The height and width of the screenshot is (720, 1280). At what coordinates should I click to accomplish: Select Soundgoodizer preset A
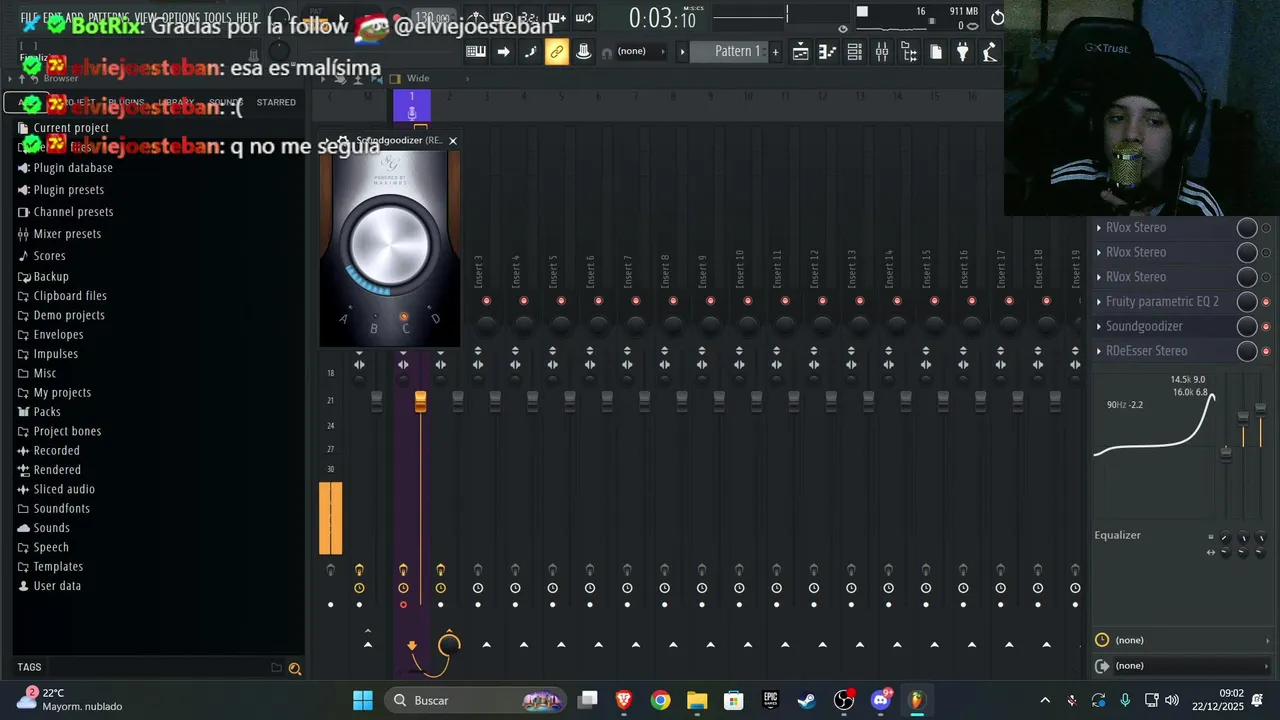pos(344,319)
